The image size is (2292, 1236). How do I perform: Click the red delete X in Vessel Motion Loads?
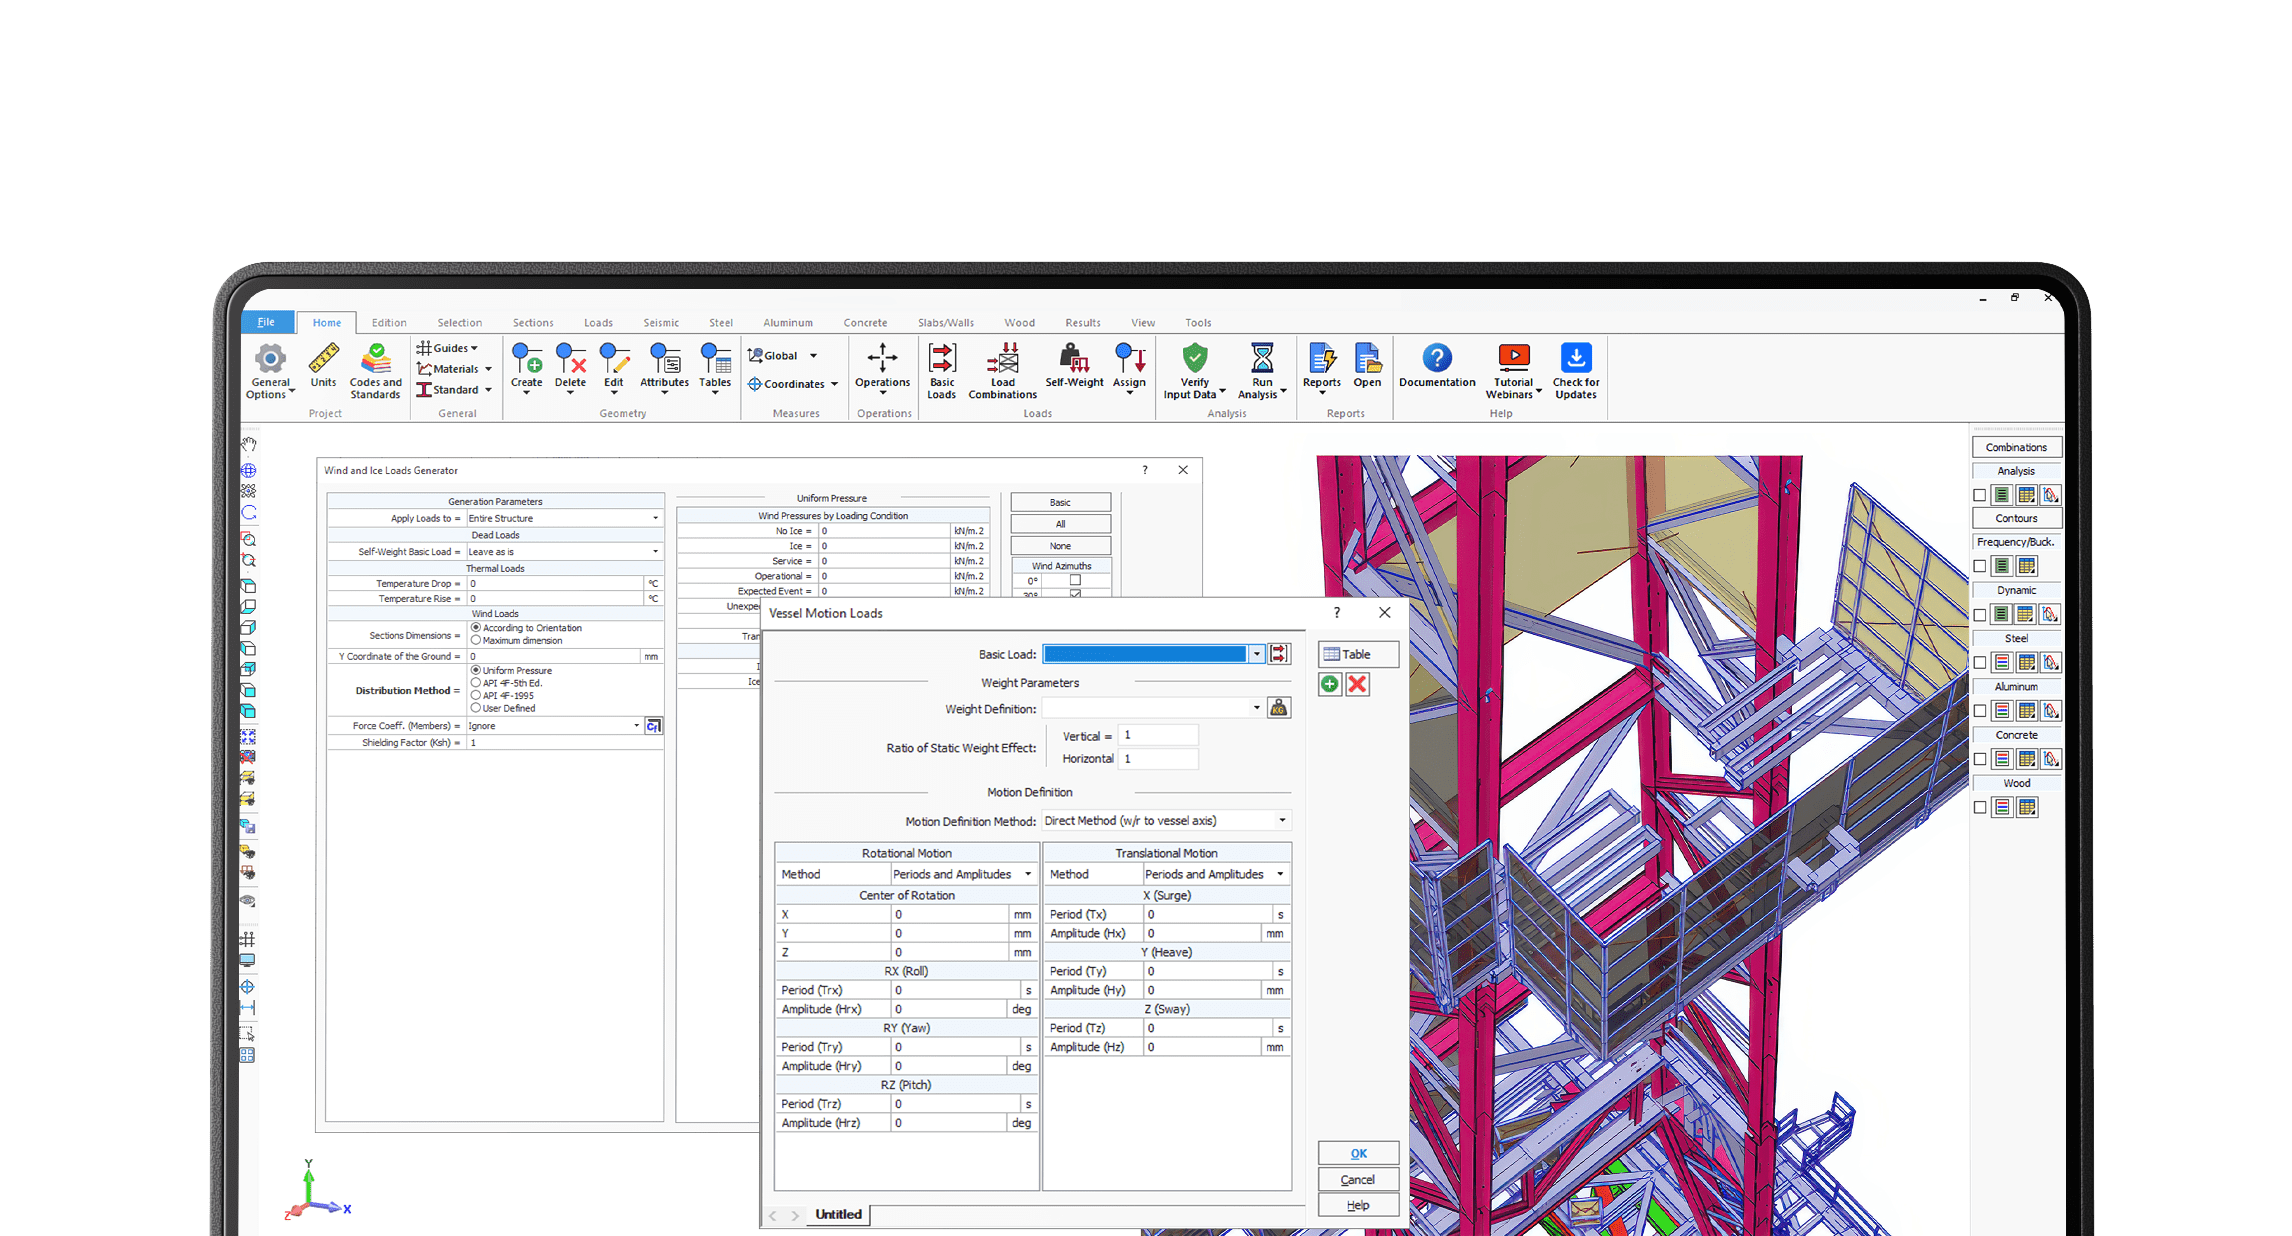coord(1357,684)
